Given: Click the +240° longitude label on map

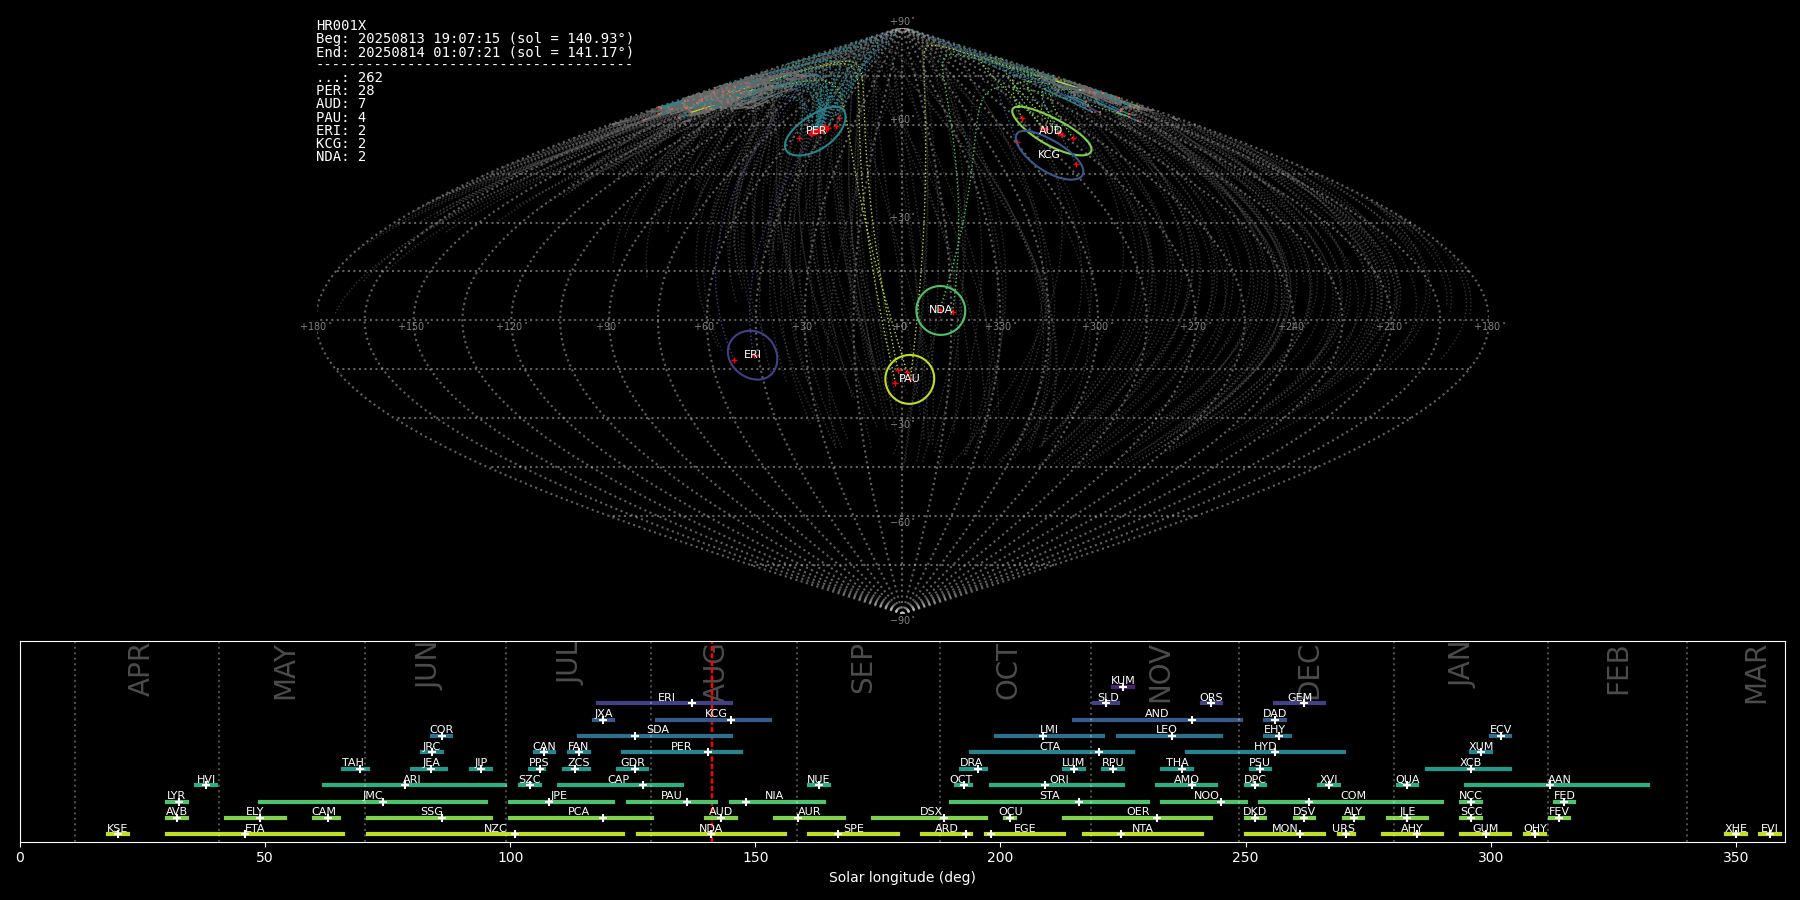Looking at the screenshot, I should coord(1291,327).
